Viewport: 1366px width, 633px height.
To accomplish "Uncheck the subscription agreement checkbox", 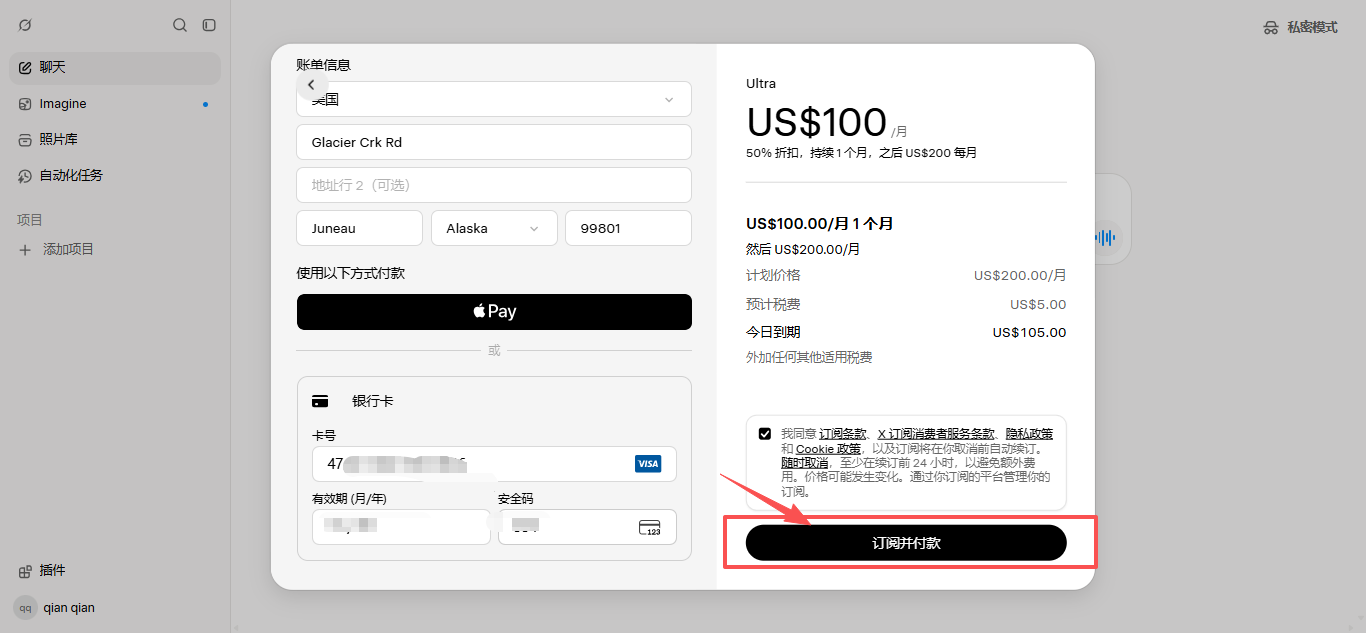I will pyautogui.click(x=765, y=434).
